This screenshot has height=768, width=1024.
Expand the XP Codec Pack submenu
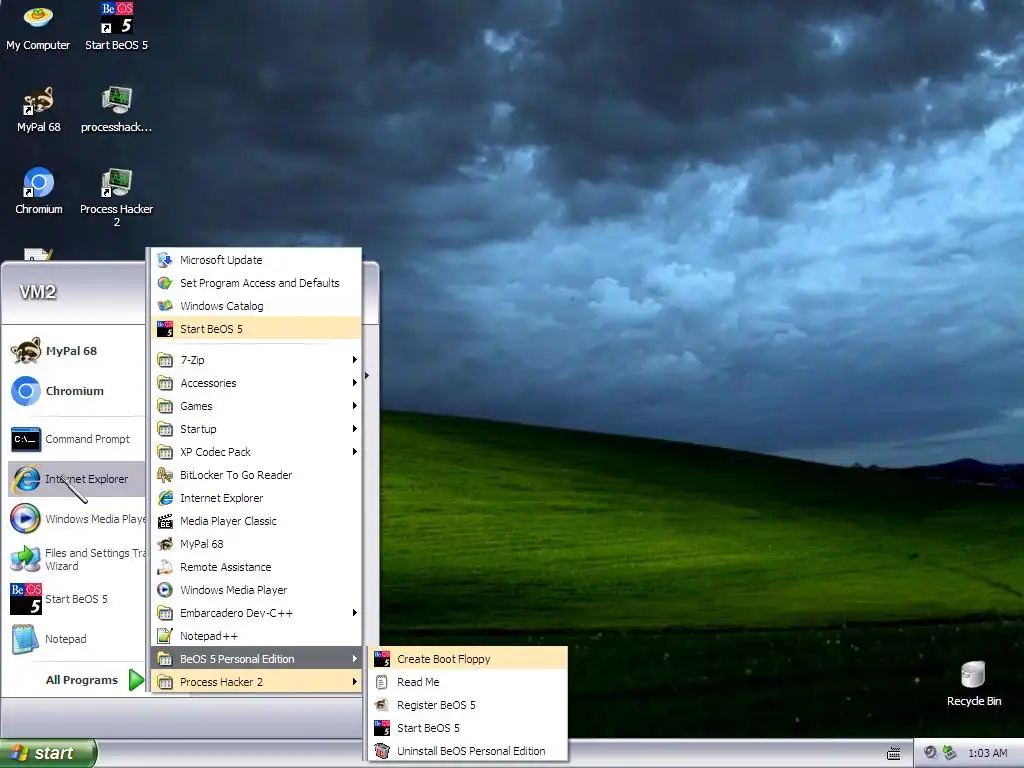click(257, 451)
